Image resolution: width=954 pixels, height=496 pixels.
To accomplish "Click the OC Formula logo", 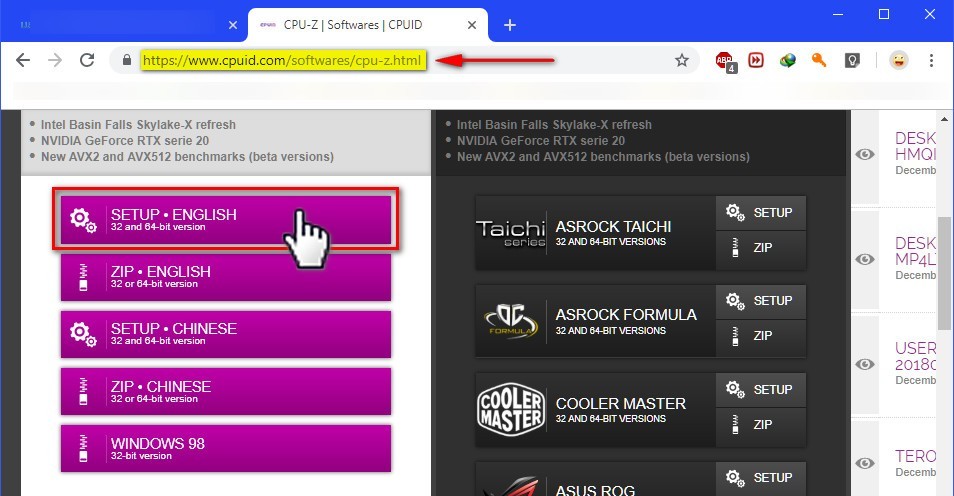I will (x=510, y=321).
